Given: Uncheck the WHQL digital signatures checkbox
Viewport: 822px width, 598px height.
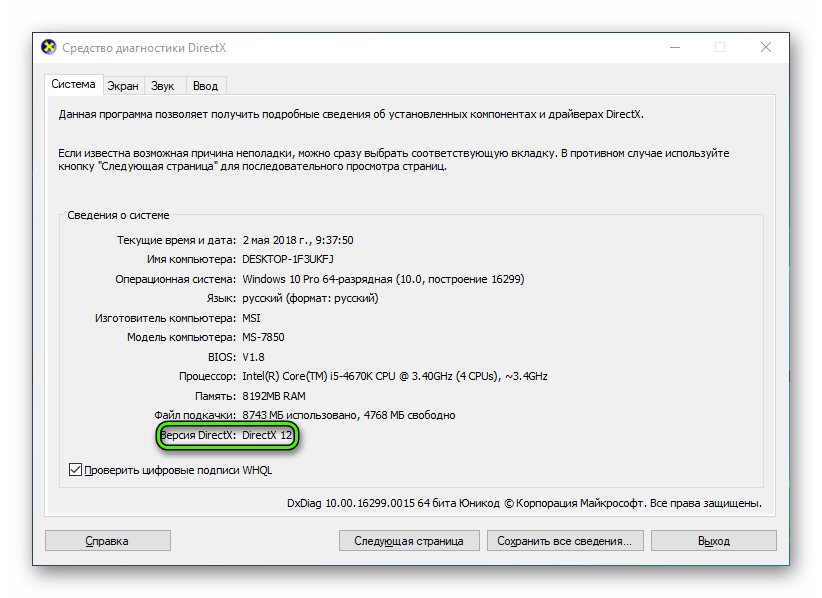Looking at the screenshot, I should tap(76, 469).
